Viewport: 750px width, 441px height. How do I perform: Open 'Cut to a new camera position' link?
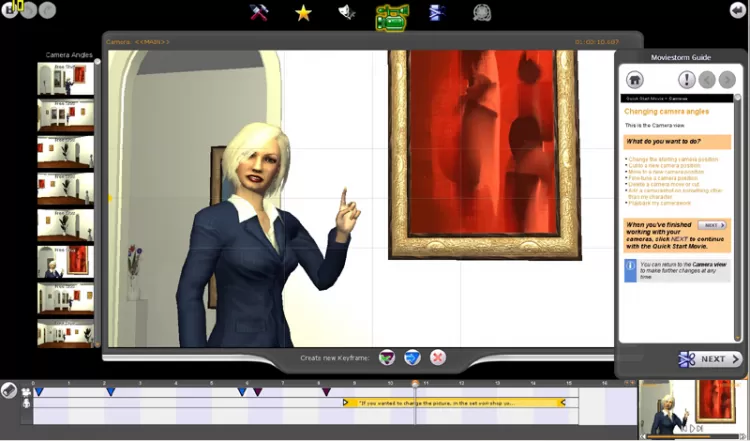[664, 165]
